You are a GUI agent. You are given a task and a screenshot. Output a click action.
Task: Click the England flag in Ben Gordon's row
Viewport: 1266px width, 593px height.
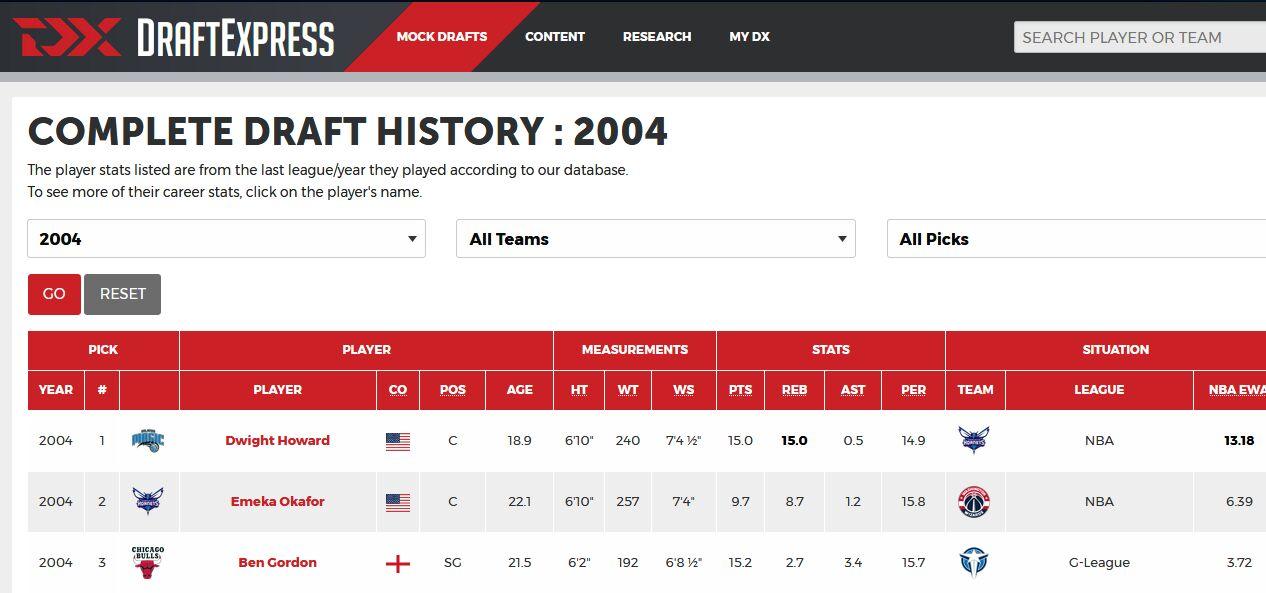point(398,563)
